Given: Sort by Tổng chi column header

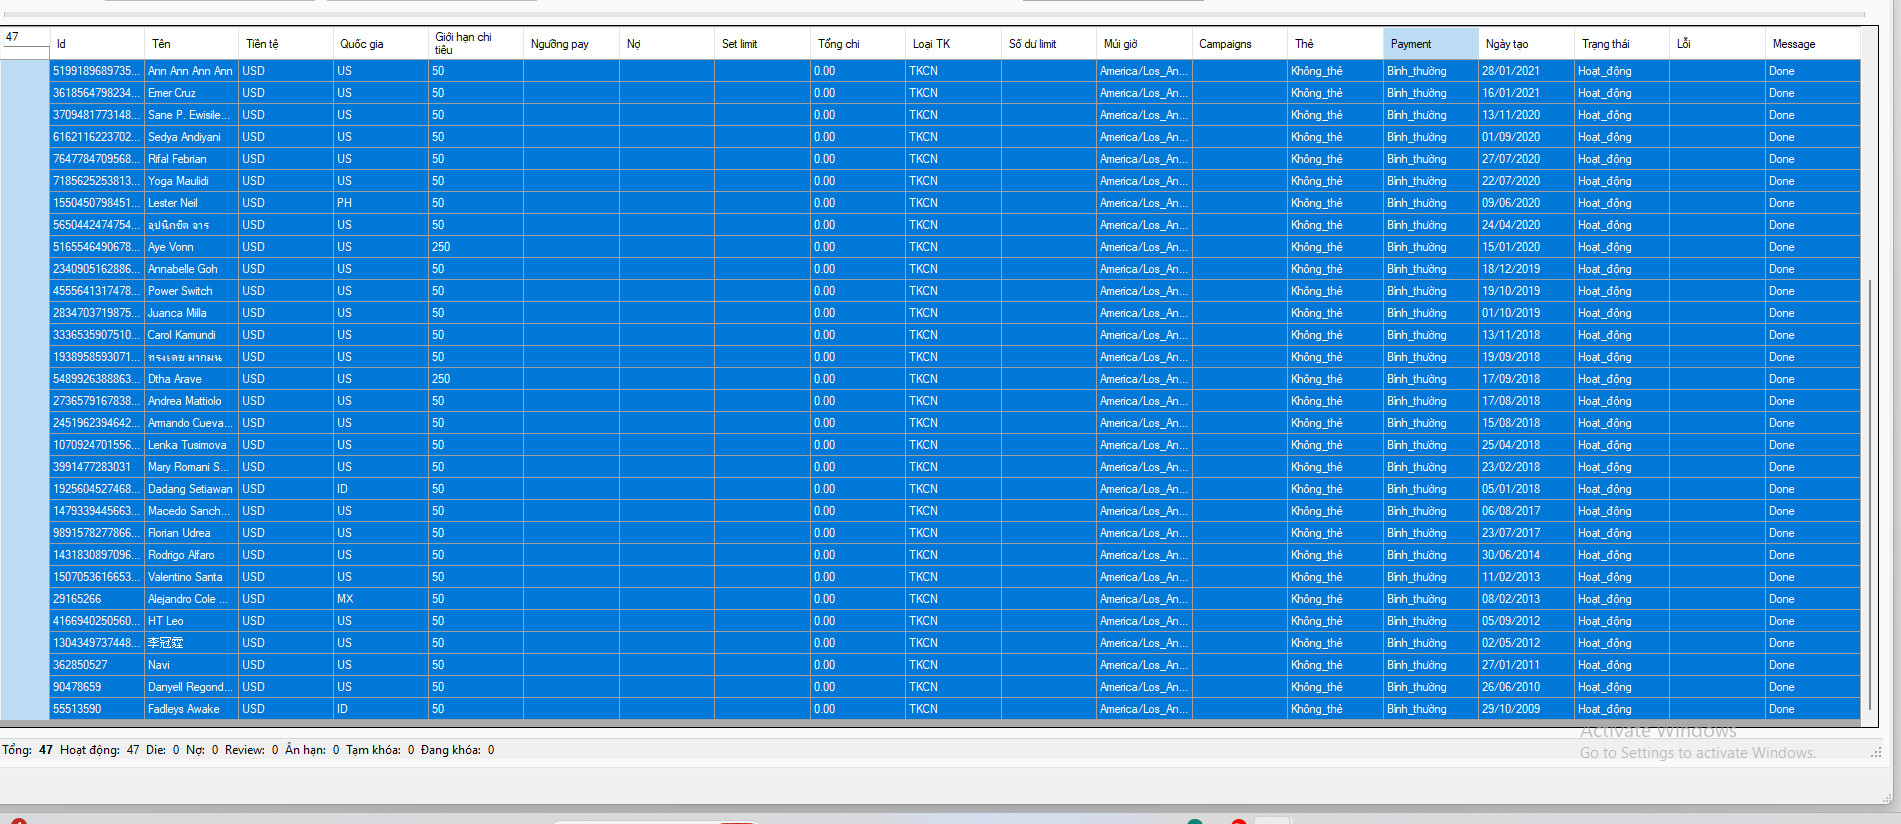Looking at the screenshot, I should [858, 44].
